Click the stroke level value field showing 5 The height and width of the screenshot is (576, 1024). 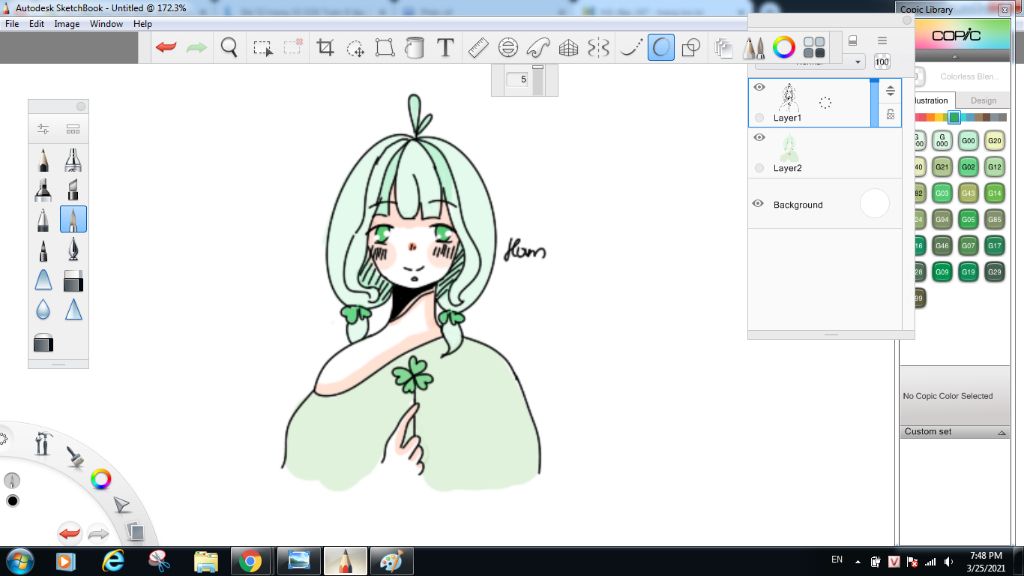click(517, 80)
